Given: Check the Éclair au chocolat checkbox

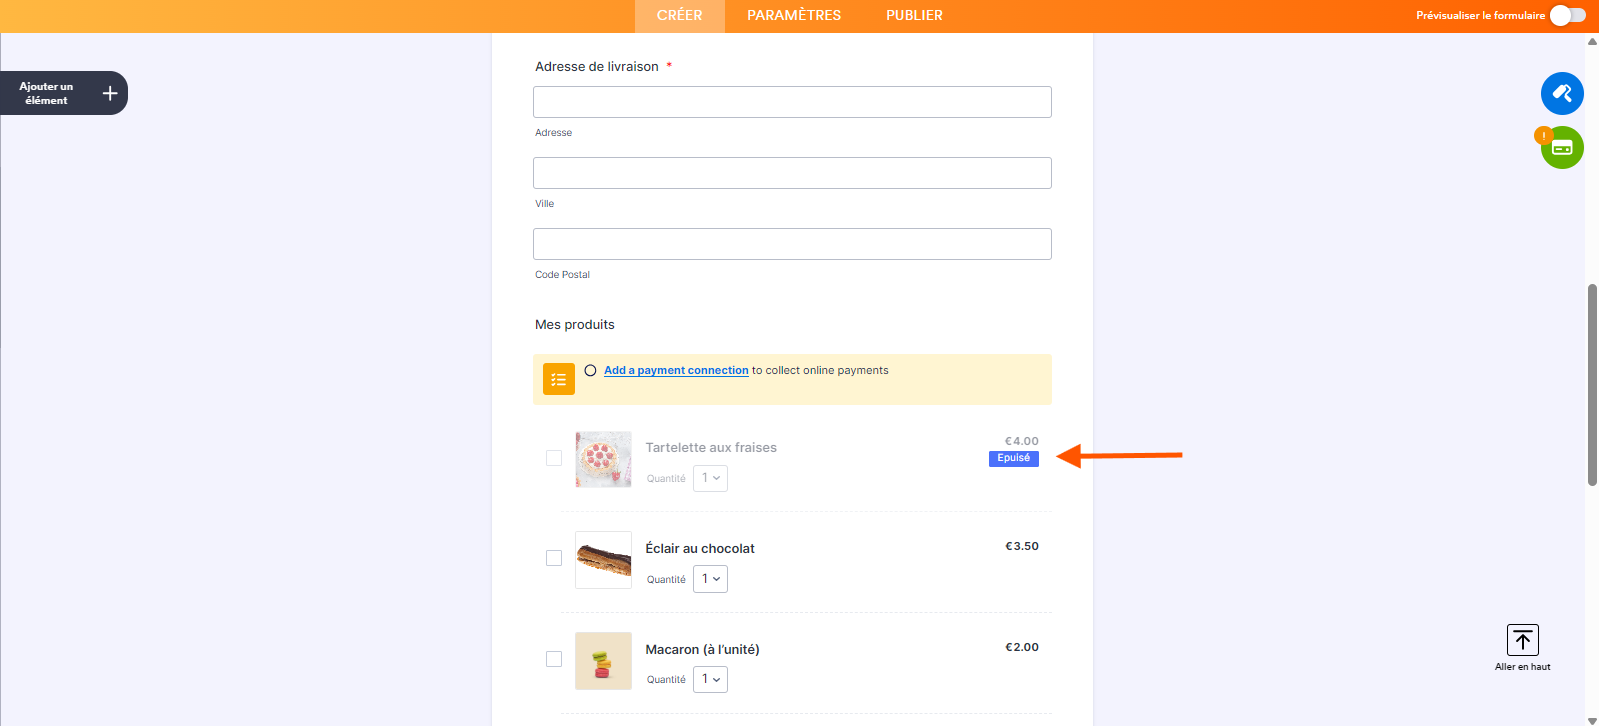Looking at the screenshot, I should click(554, 558).
